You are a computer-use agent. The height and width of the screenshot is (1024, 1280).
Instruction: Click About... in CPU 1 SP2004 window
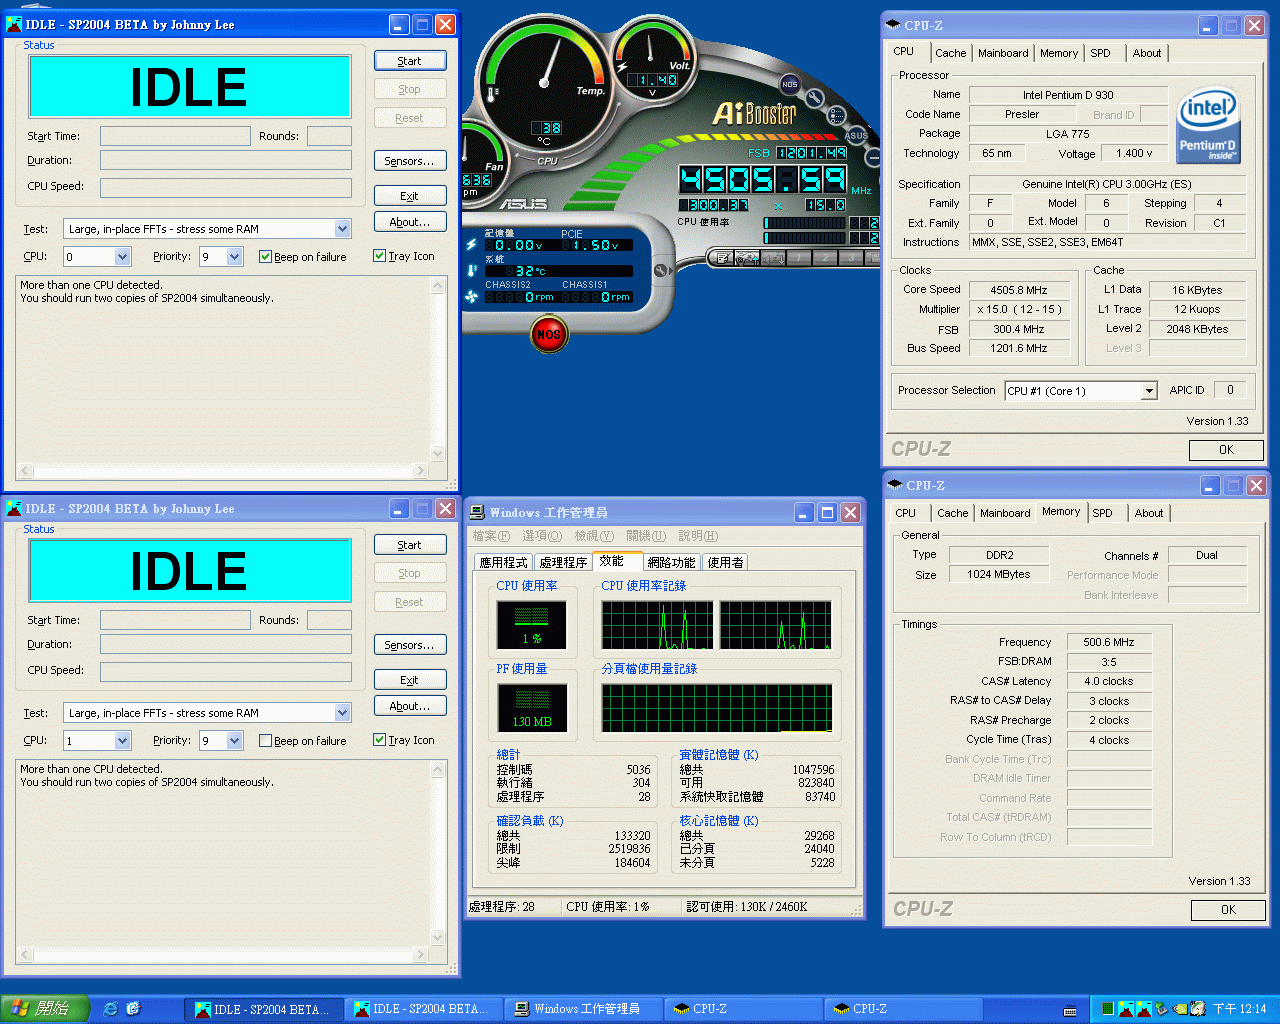coord(410,706)
